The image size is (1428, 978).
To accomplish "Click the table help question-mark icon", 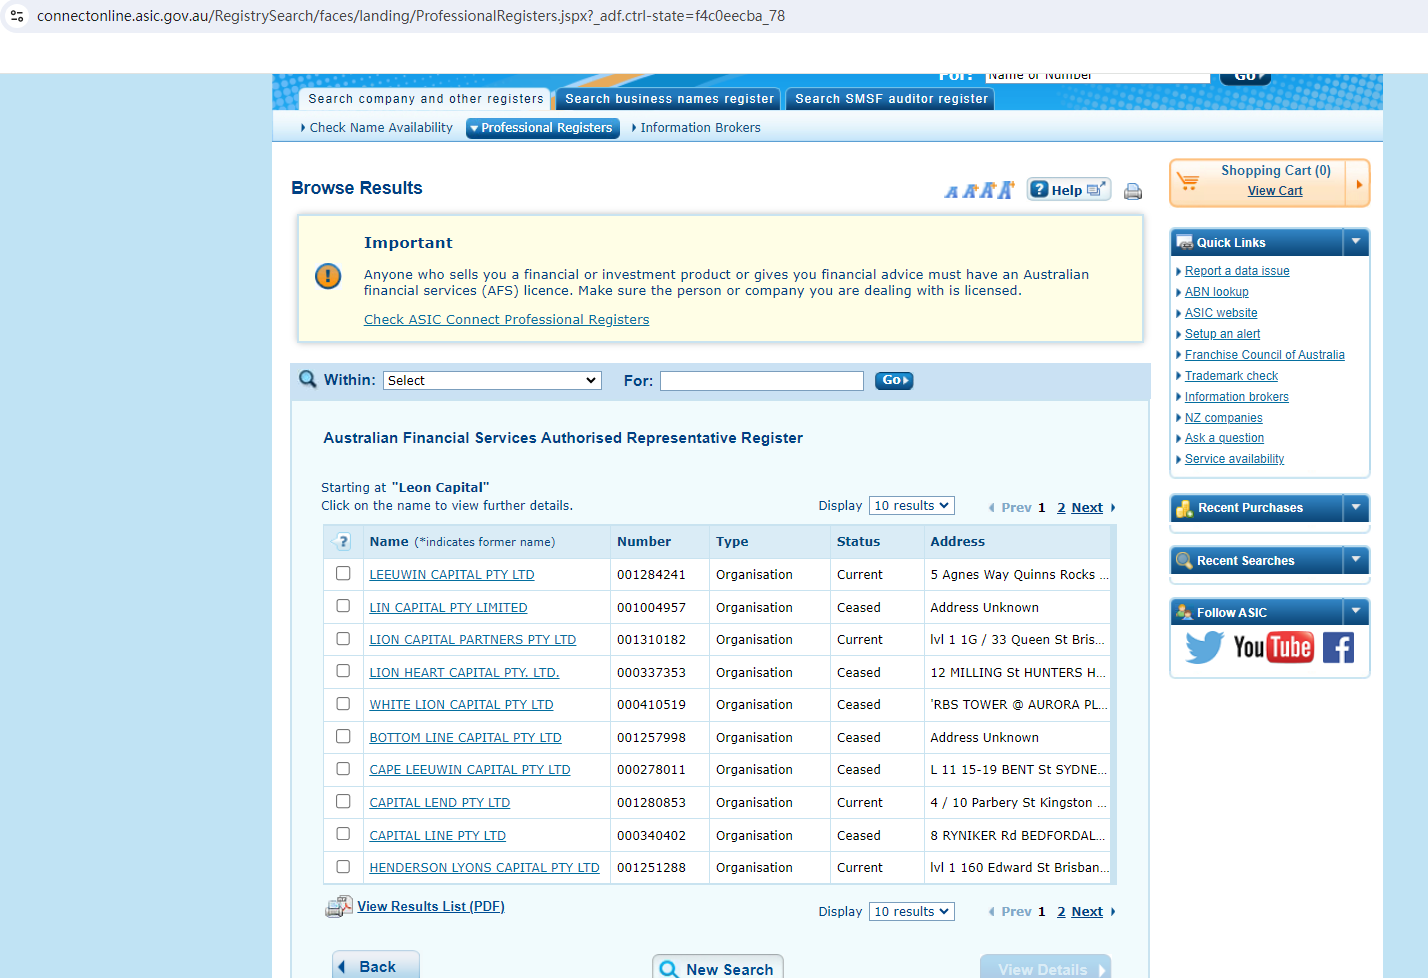I will coord(341,542).
